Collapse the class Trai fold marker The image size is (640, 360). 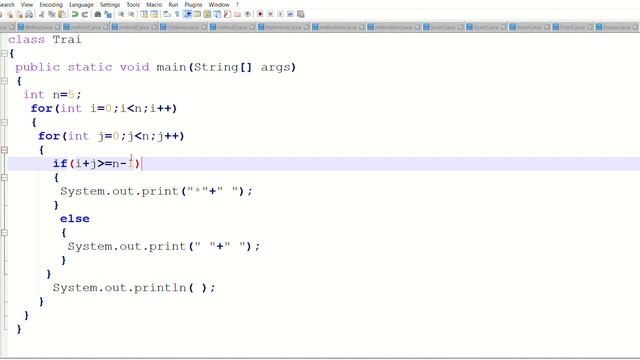click(x=4, y=53)
